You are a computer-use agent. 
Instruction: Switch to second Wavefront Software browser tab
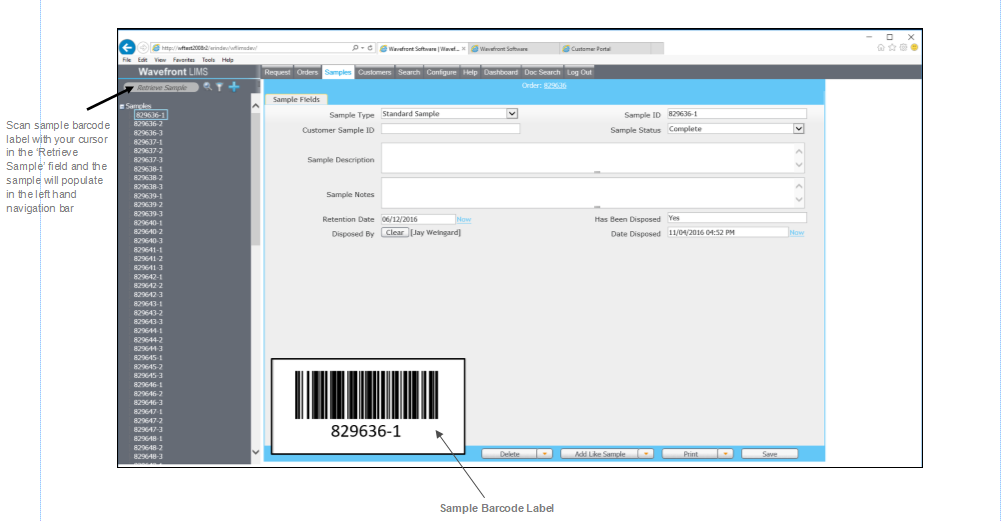(514, 49)
